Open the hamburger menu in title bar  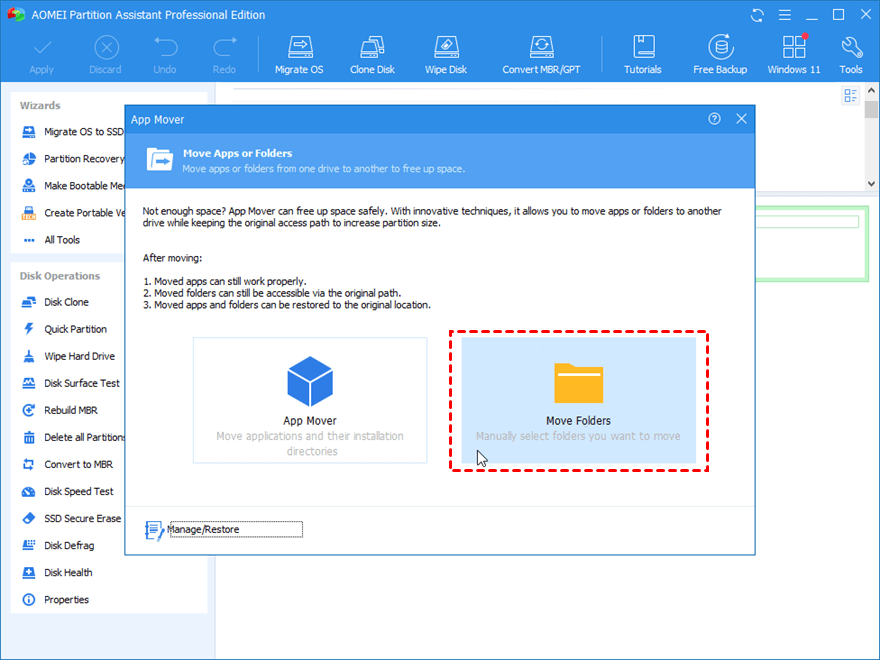785,15
